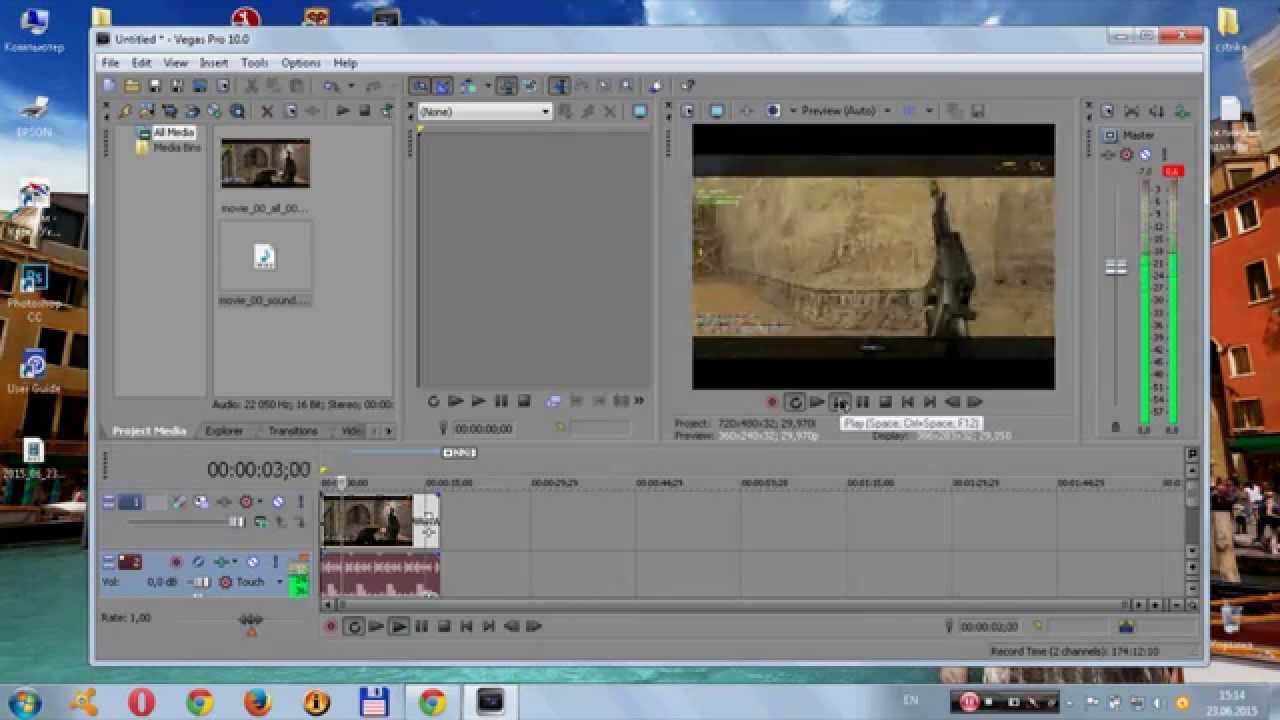Screen dimensions: 1280x720
Task: Click Copy snapshot to clipboard icon
Action: (x=954, y=111)
